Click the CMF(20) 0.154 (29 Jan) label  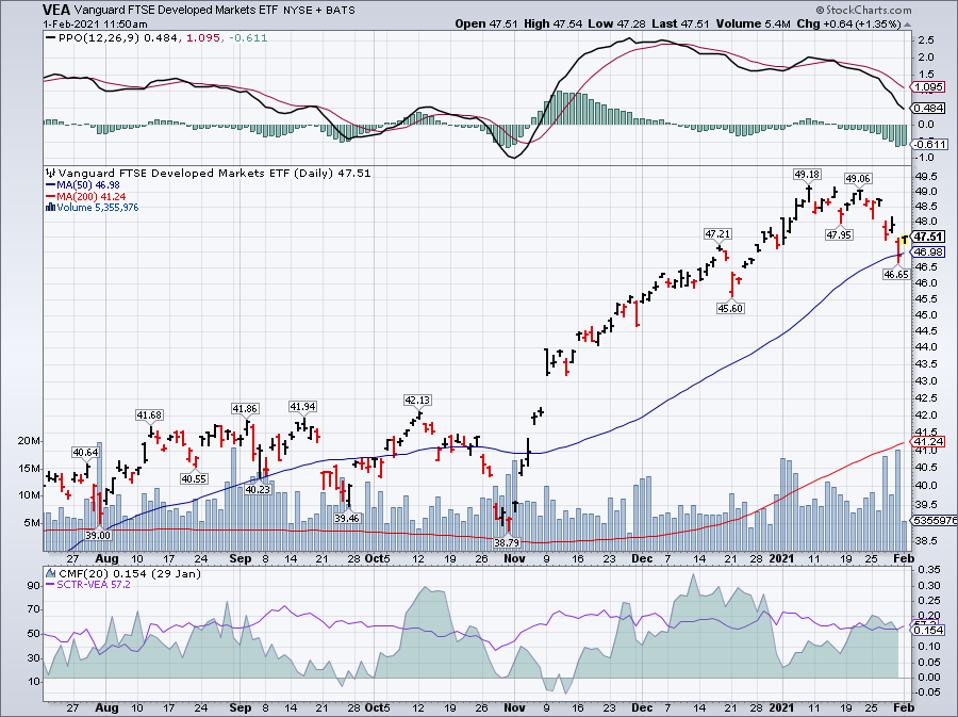click(x=128, y=574)
